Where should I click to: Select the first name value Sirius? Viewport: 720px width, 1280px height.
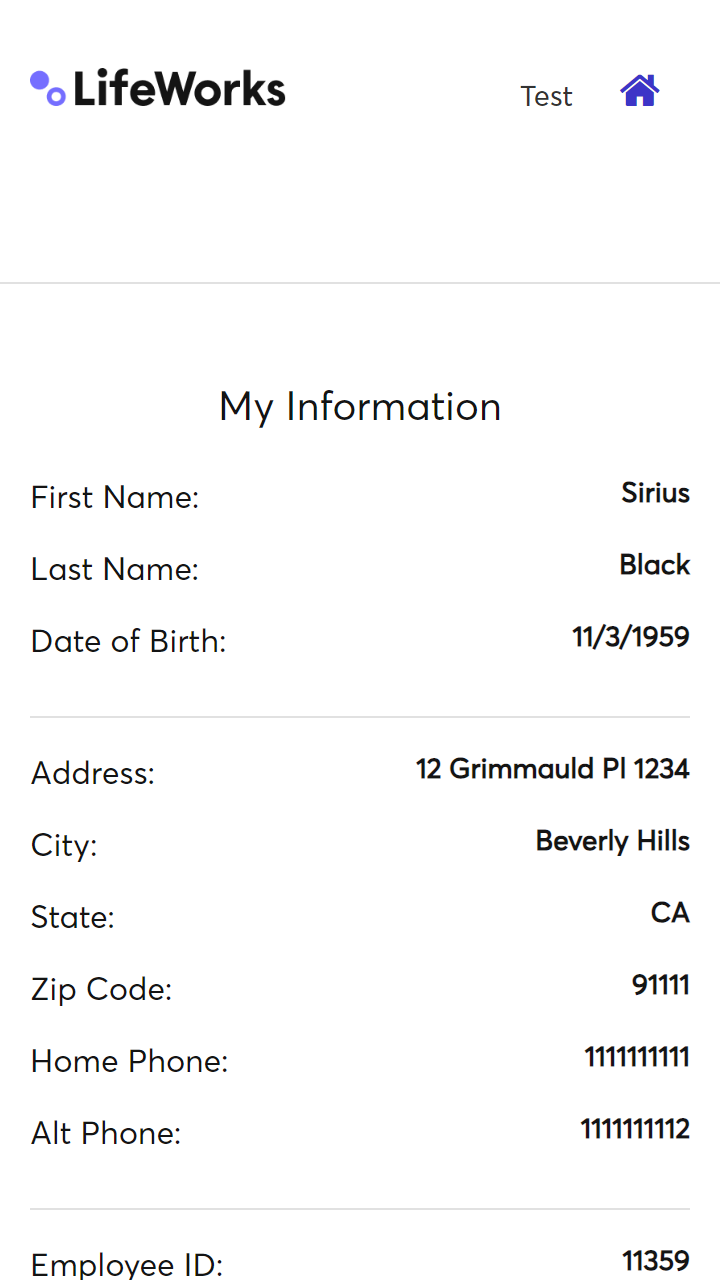coord(655,493)
